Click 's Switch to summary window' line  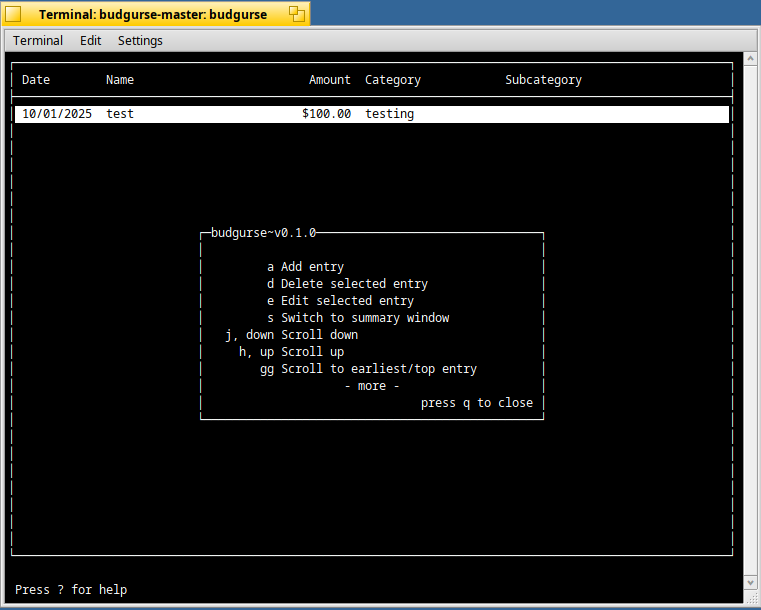pyautogui.click(x=358, y=318)
